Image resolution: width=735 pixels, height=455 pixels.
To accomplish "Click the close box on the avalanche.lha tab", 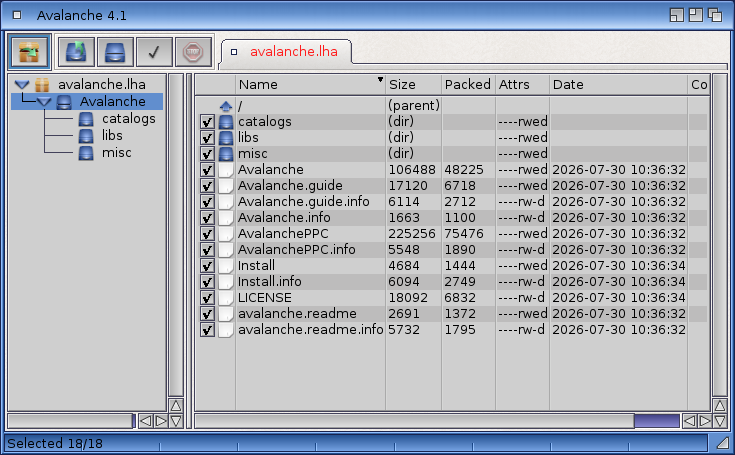I will pyautogui.click(x=234, y=52).
